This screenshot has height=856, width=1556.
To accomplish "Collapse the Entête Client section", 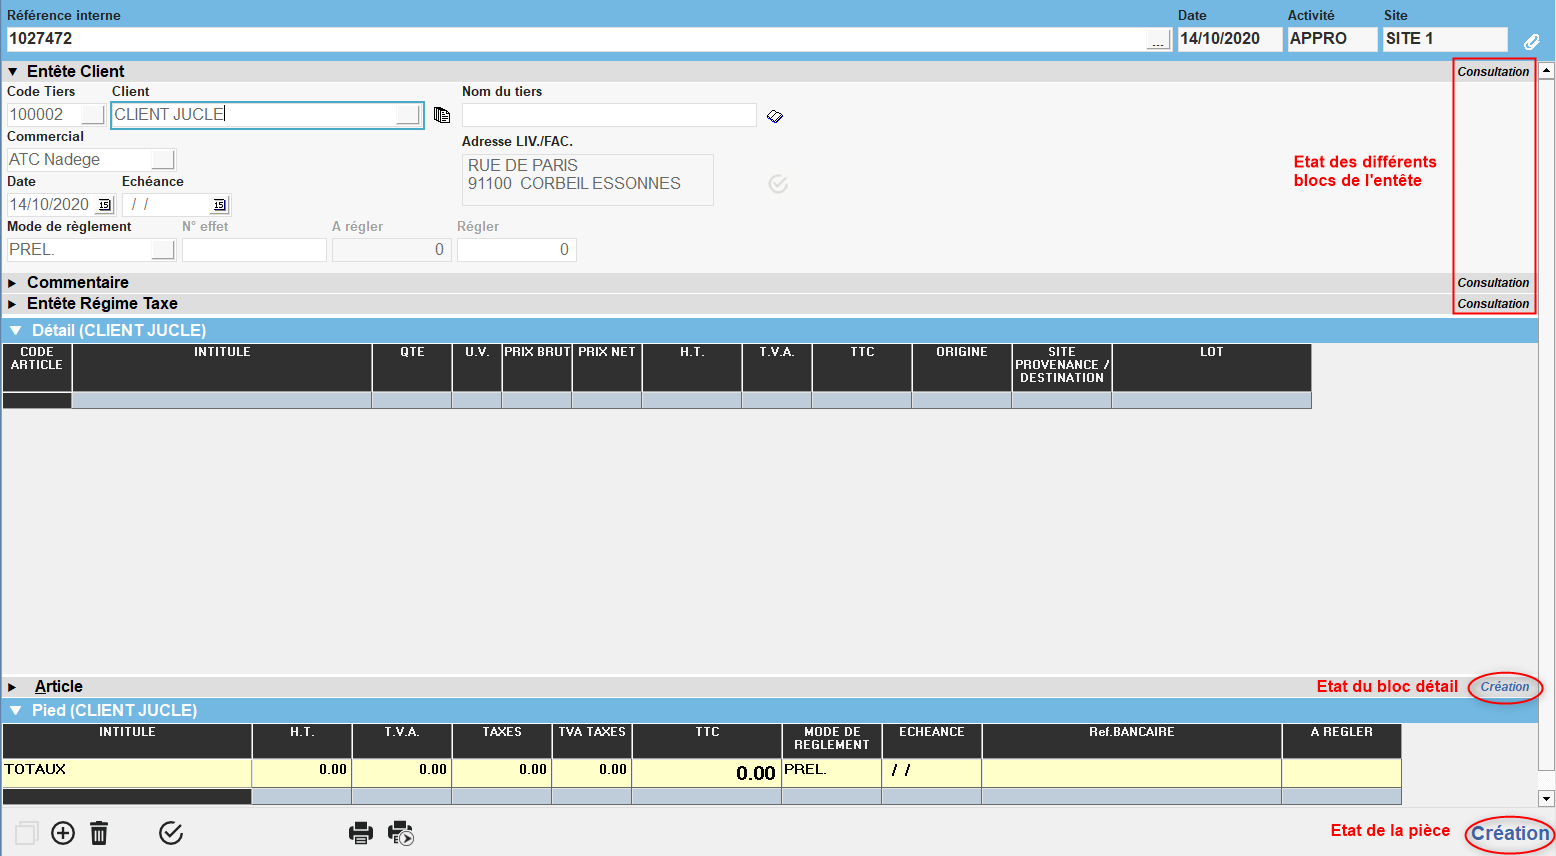I will (x=13, y=72).
